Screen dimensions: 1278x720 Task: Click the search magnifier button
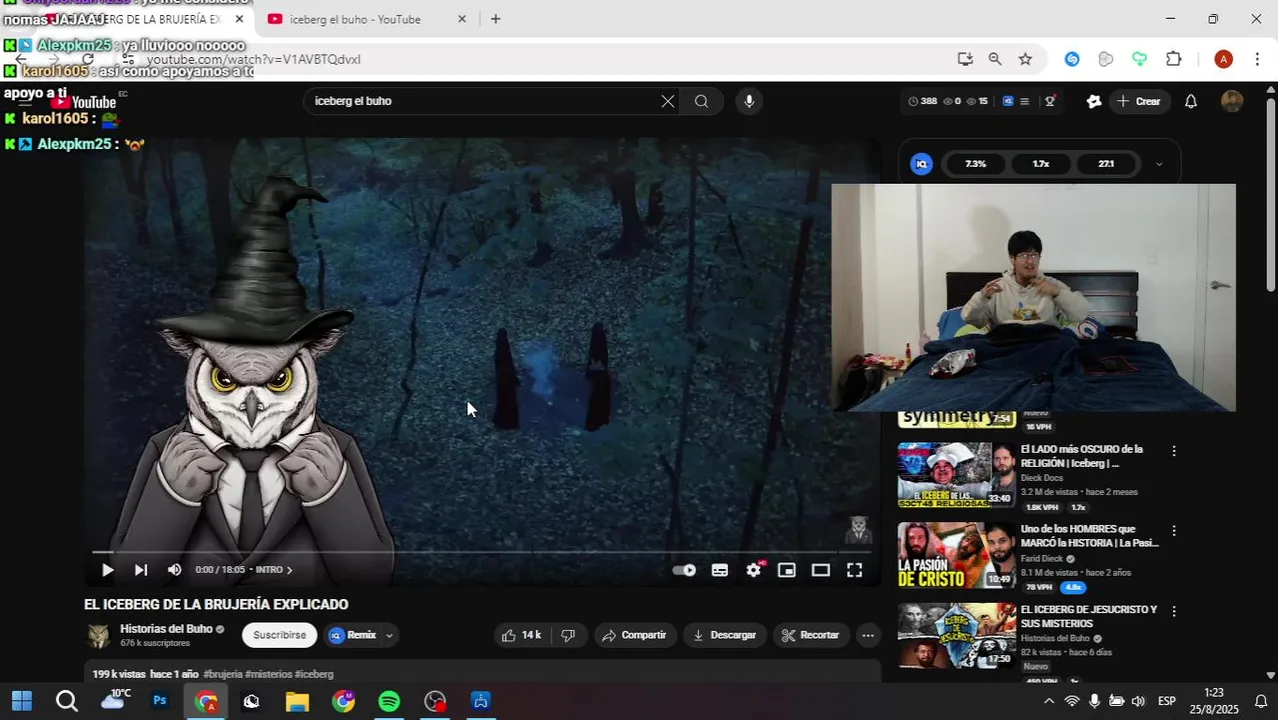pos(702,101)
